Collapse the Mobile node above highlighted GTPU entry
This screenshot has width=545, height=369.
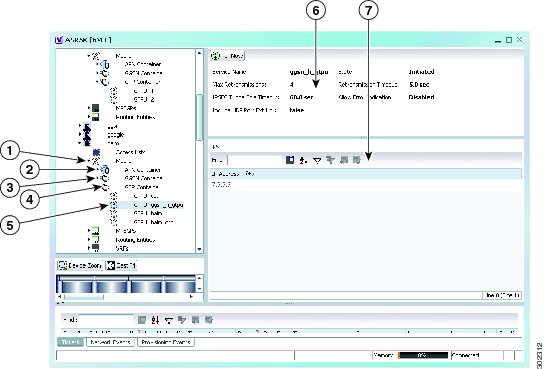pos(89,161)
